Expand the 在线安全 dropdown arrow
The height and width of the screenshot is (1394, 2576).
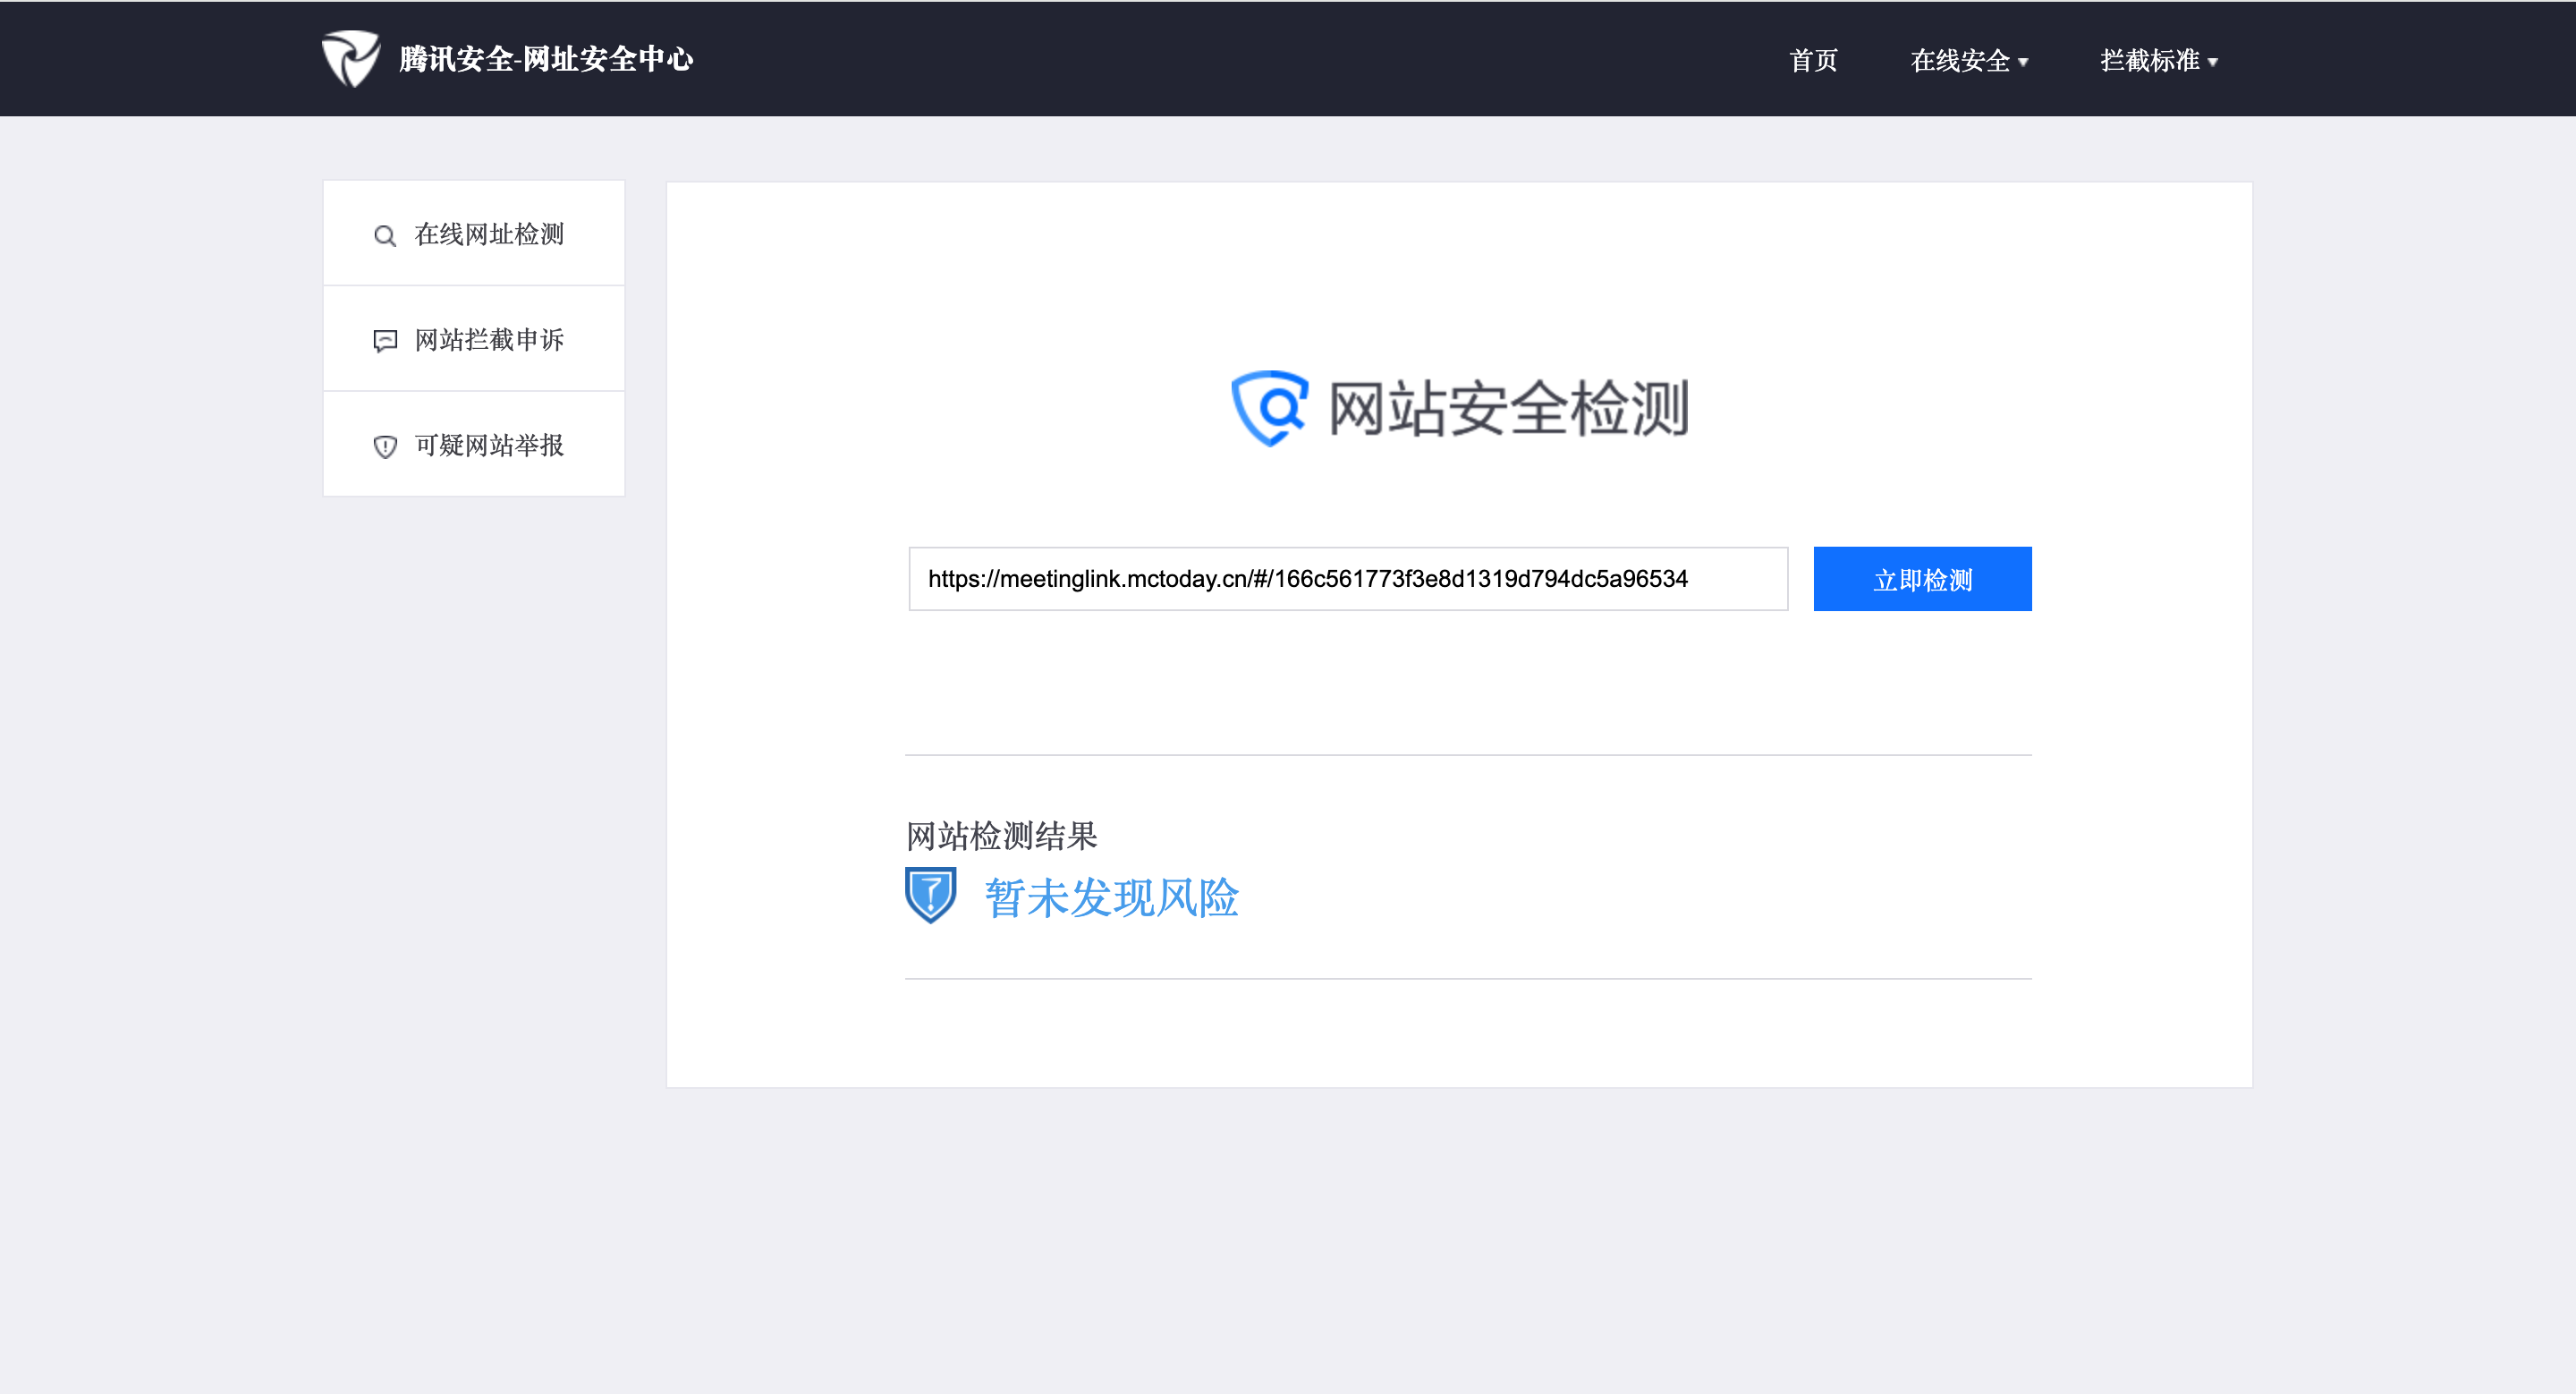2024,62
